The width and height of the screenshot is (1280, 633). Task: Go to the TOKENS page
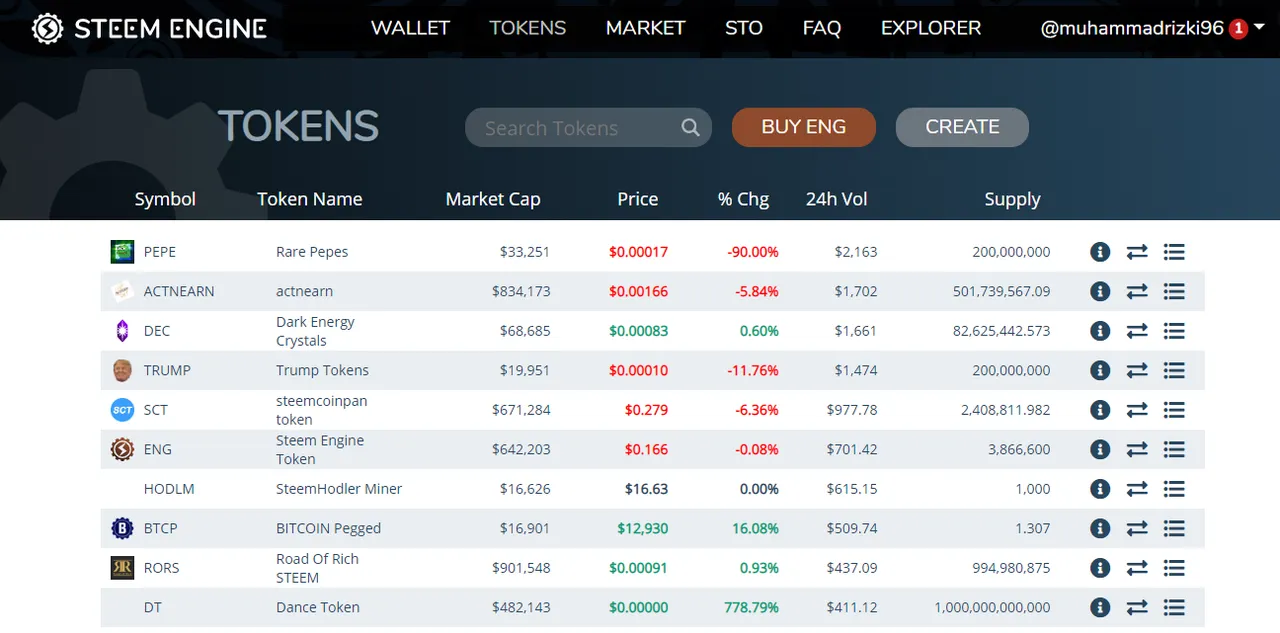528,28
